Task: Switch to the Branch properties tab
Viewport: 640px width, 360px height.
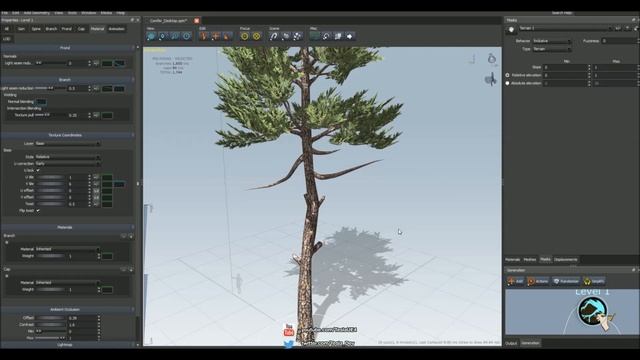Action: pyautogui.click(x=51, y=29)
